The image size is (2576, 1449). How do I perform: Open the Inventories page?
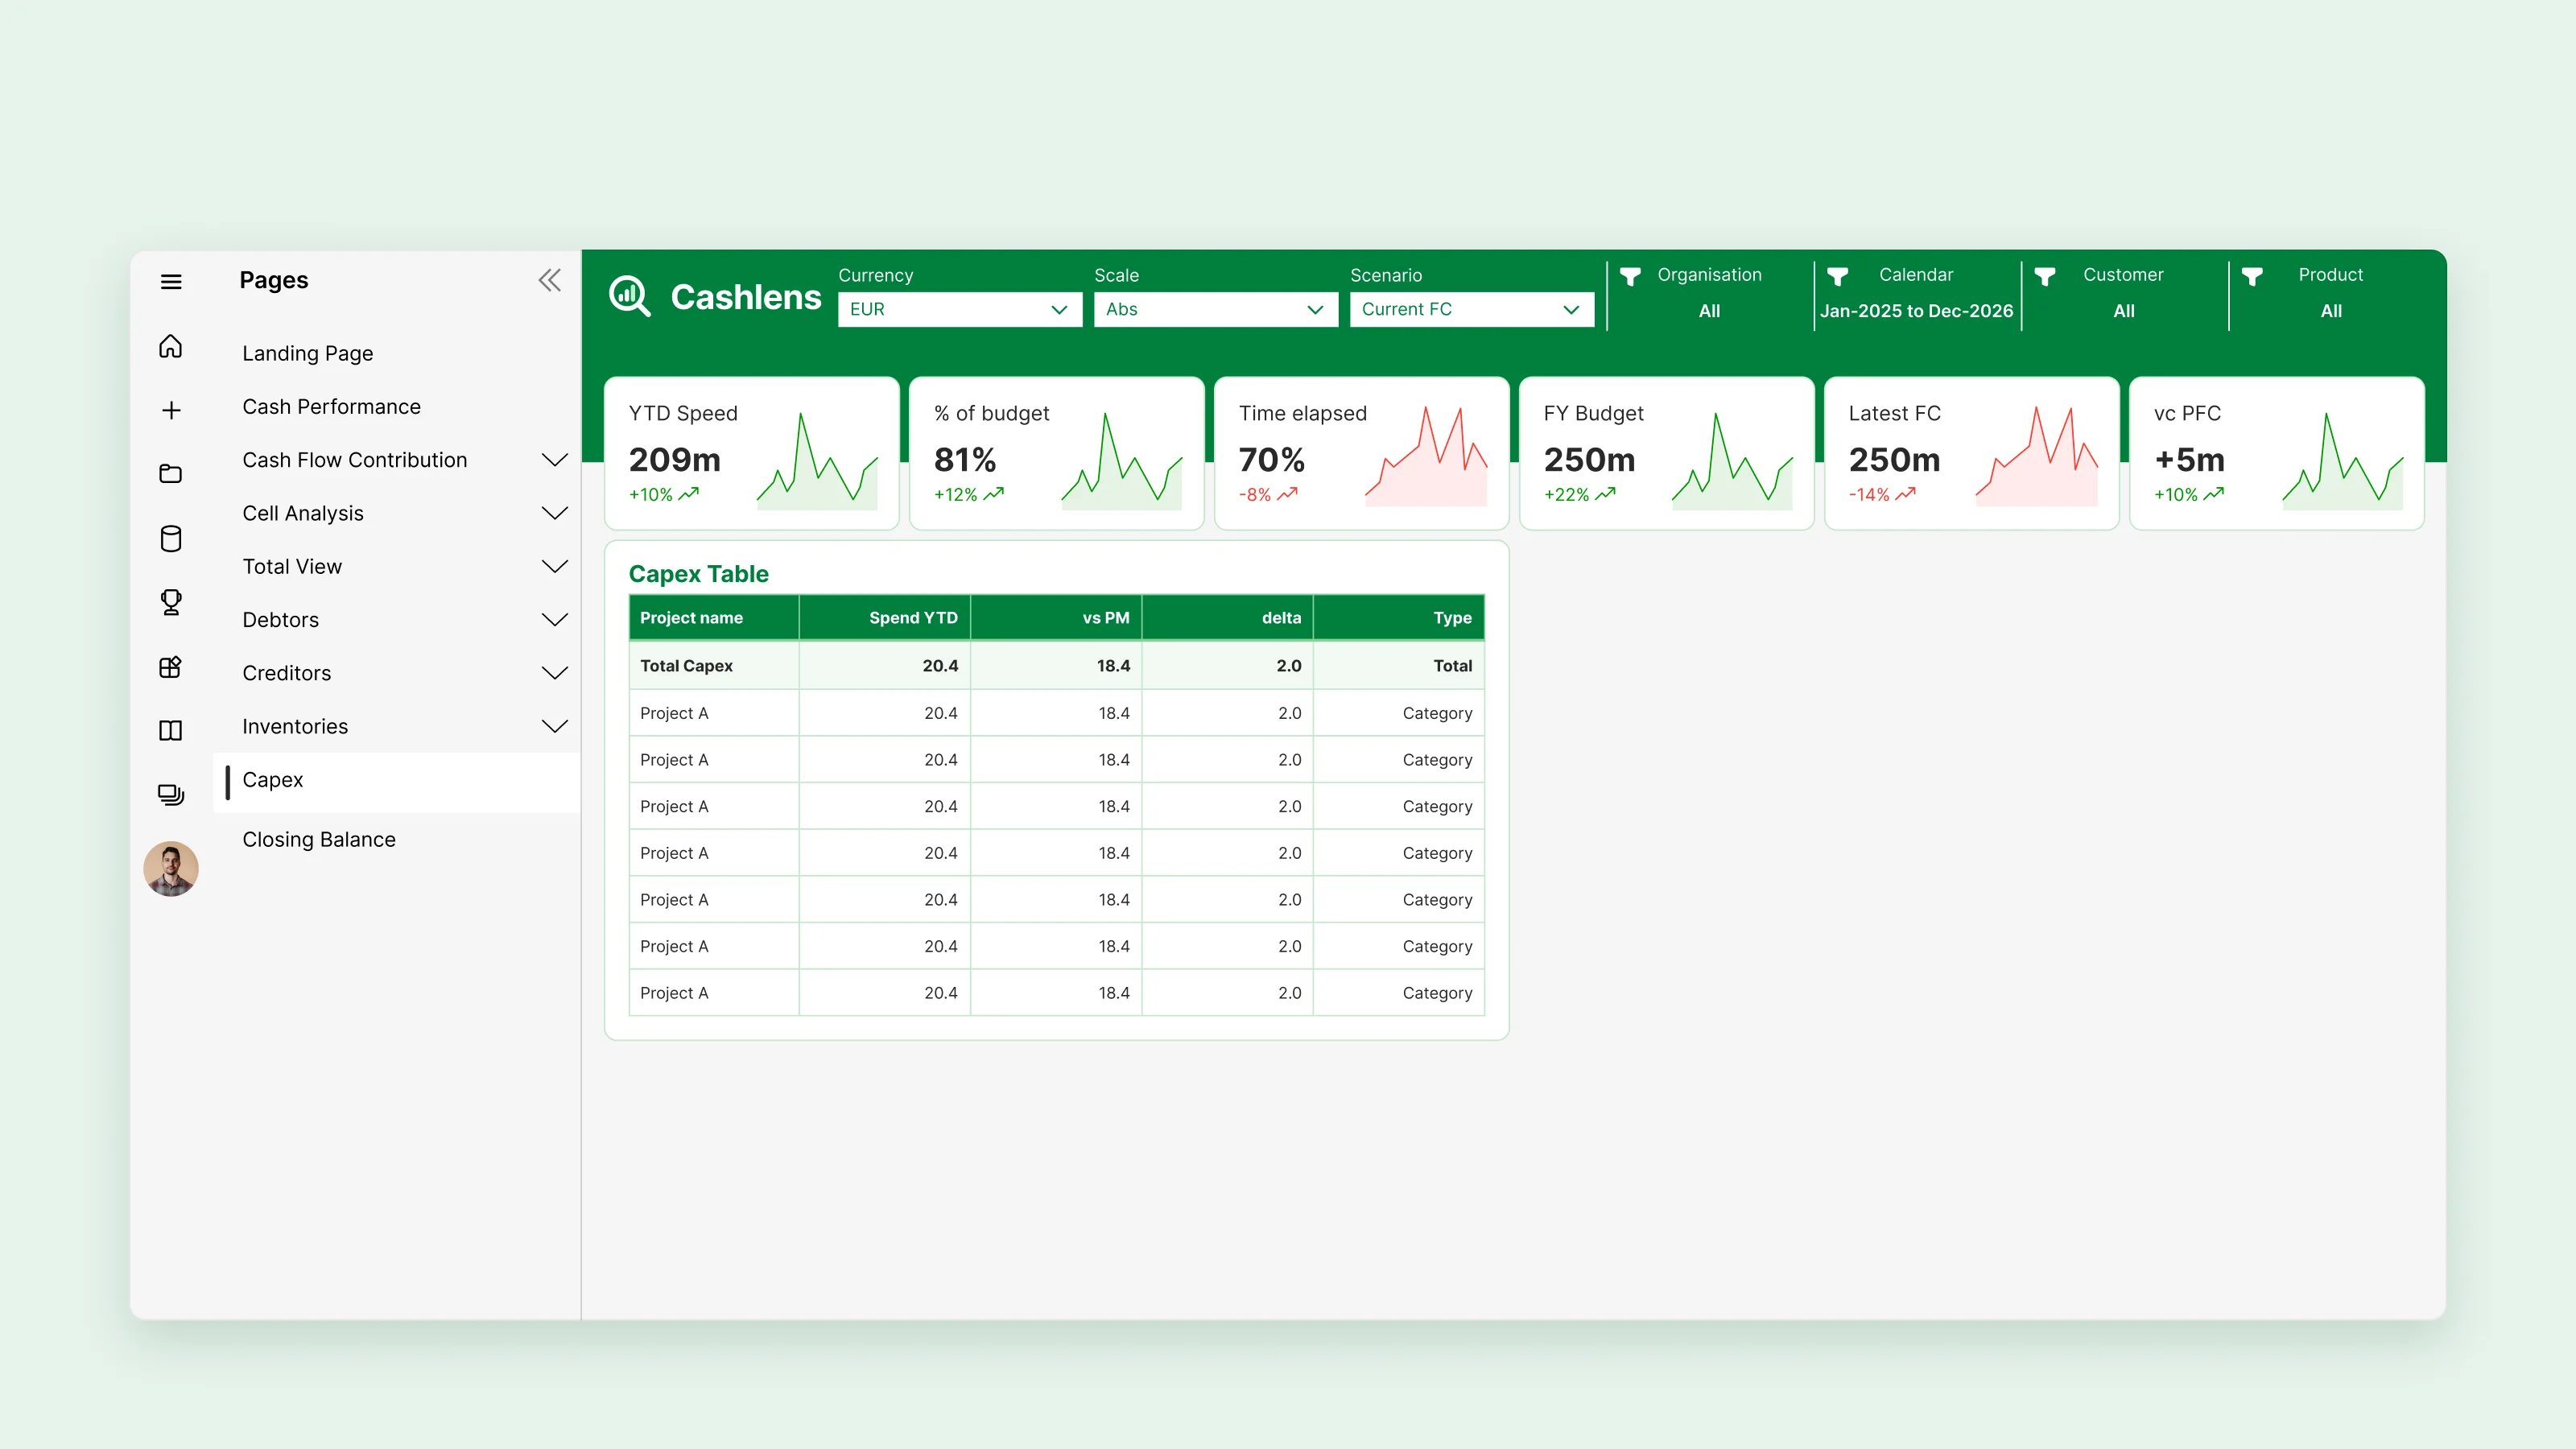(x=296, y=726)
